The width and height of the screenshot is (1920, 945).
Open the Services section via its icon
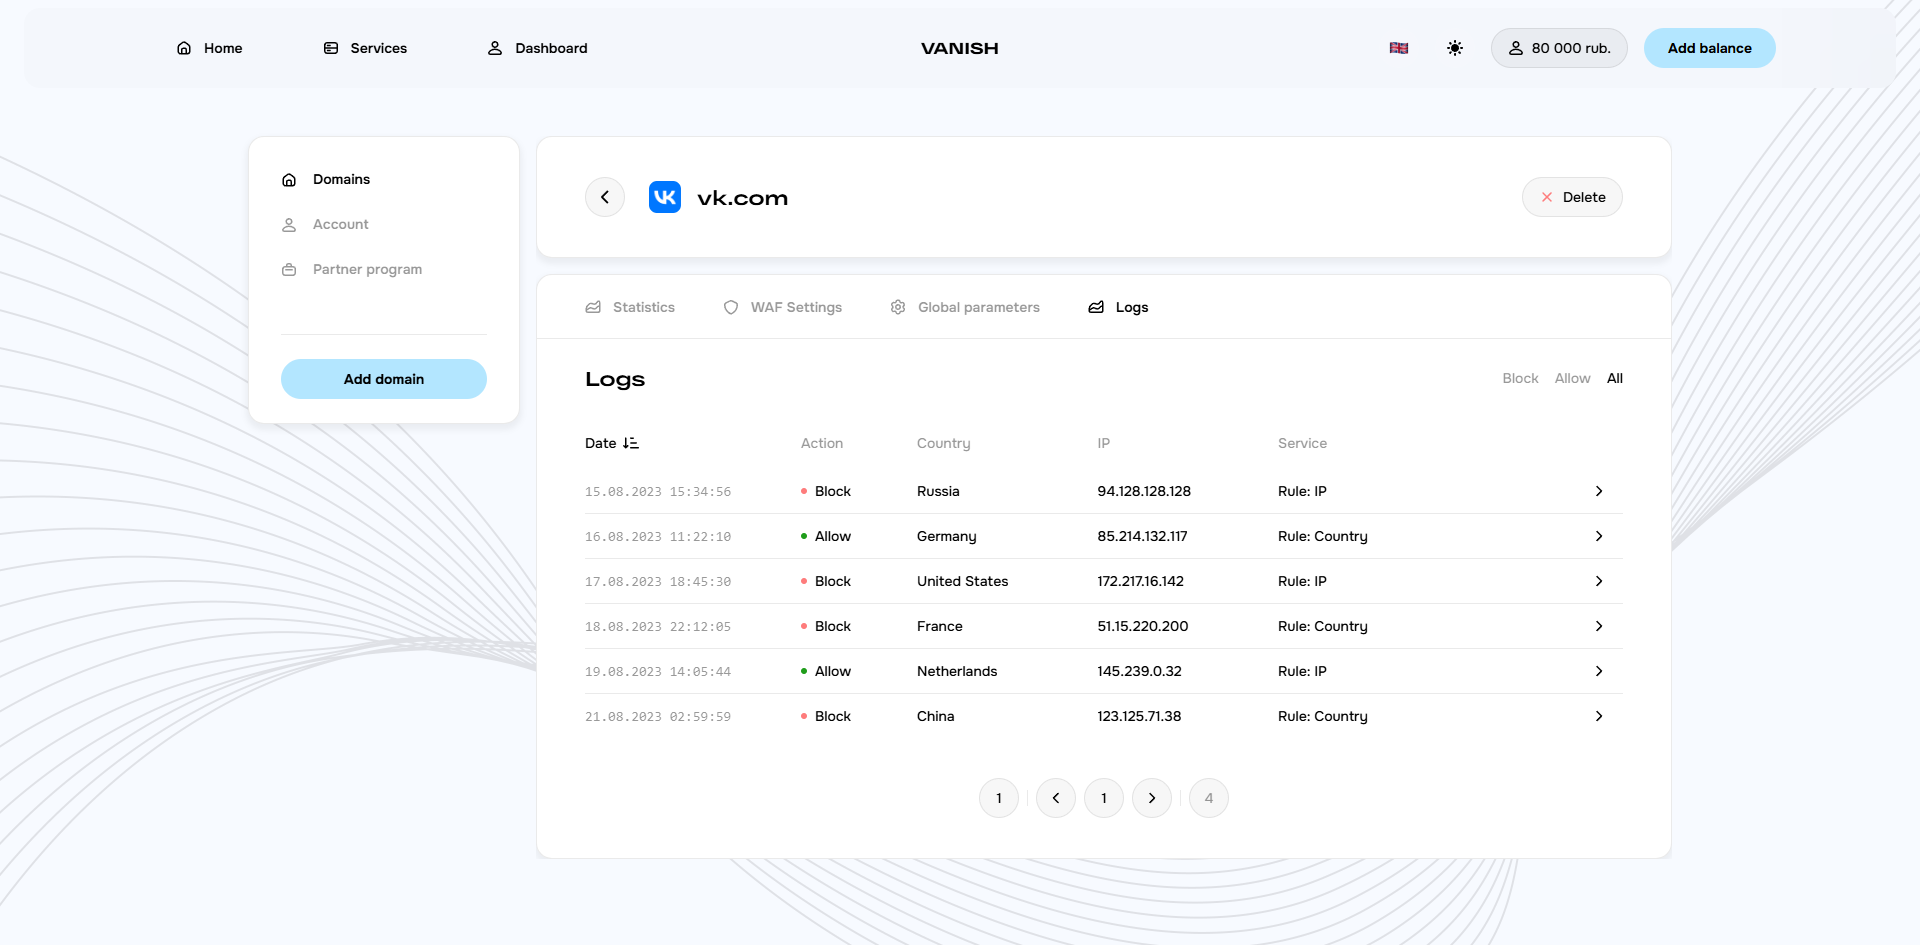[x=330, y=48]
